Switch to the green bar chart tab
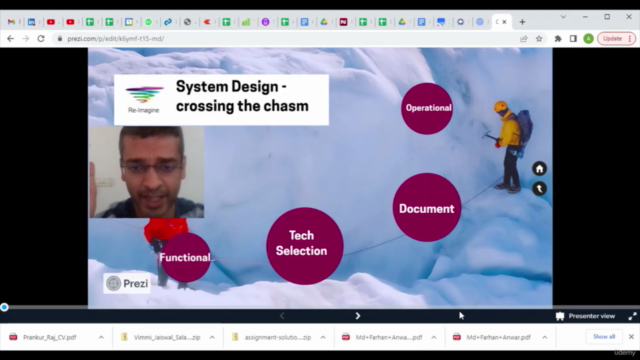Screen dimensions: 640x360 click(x=246, y=22)
